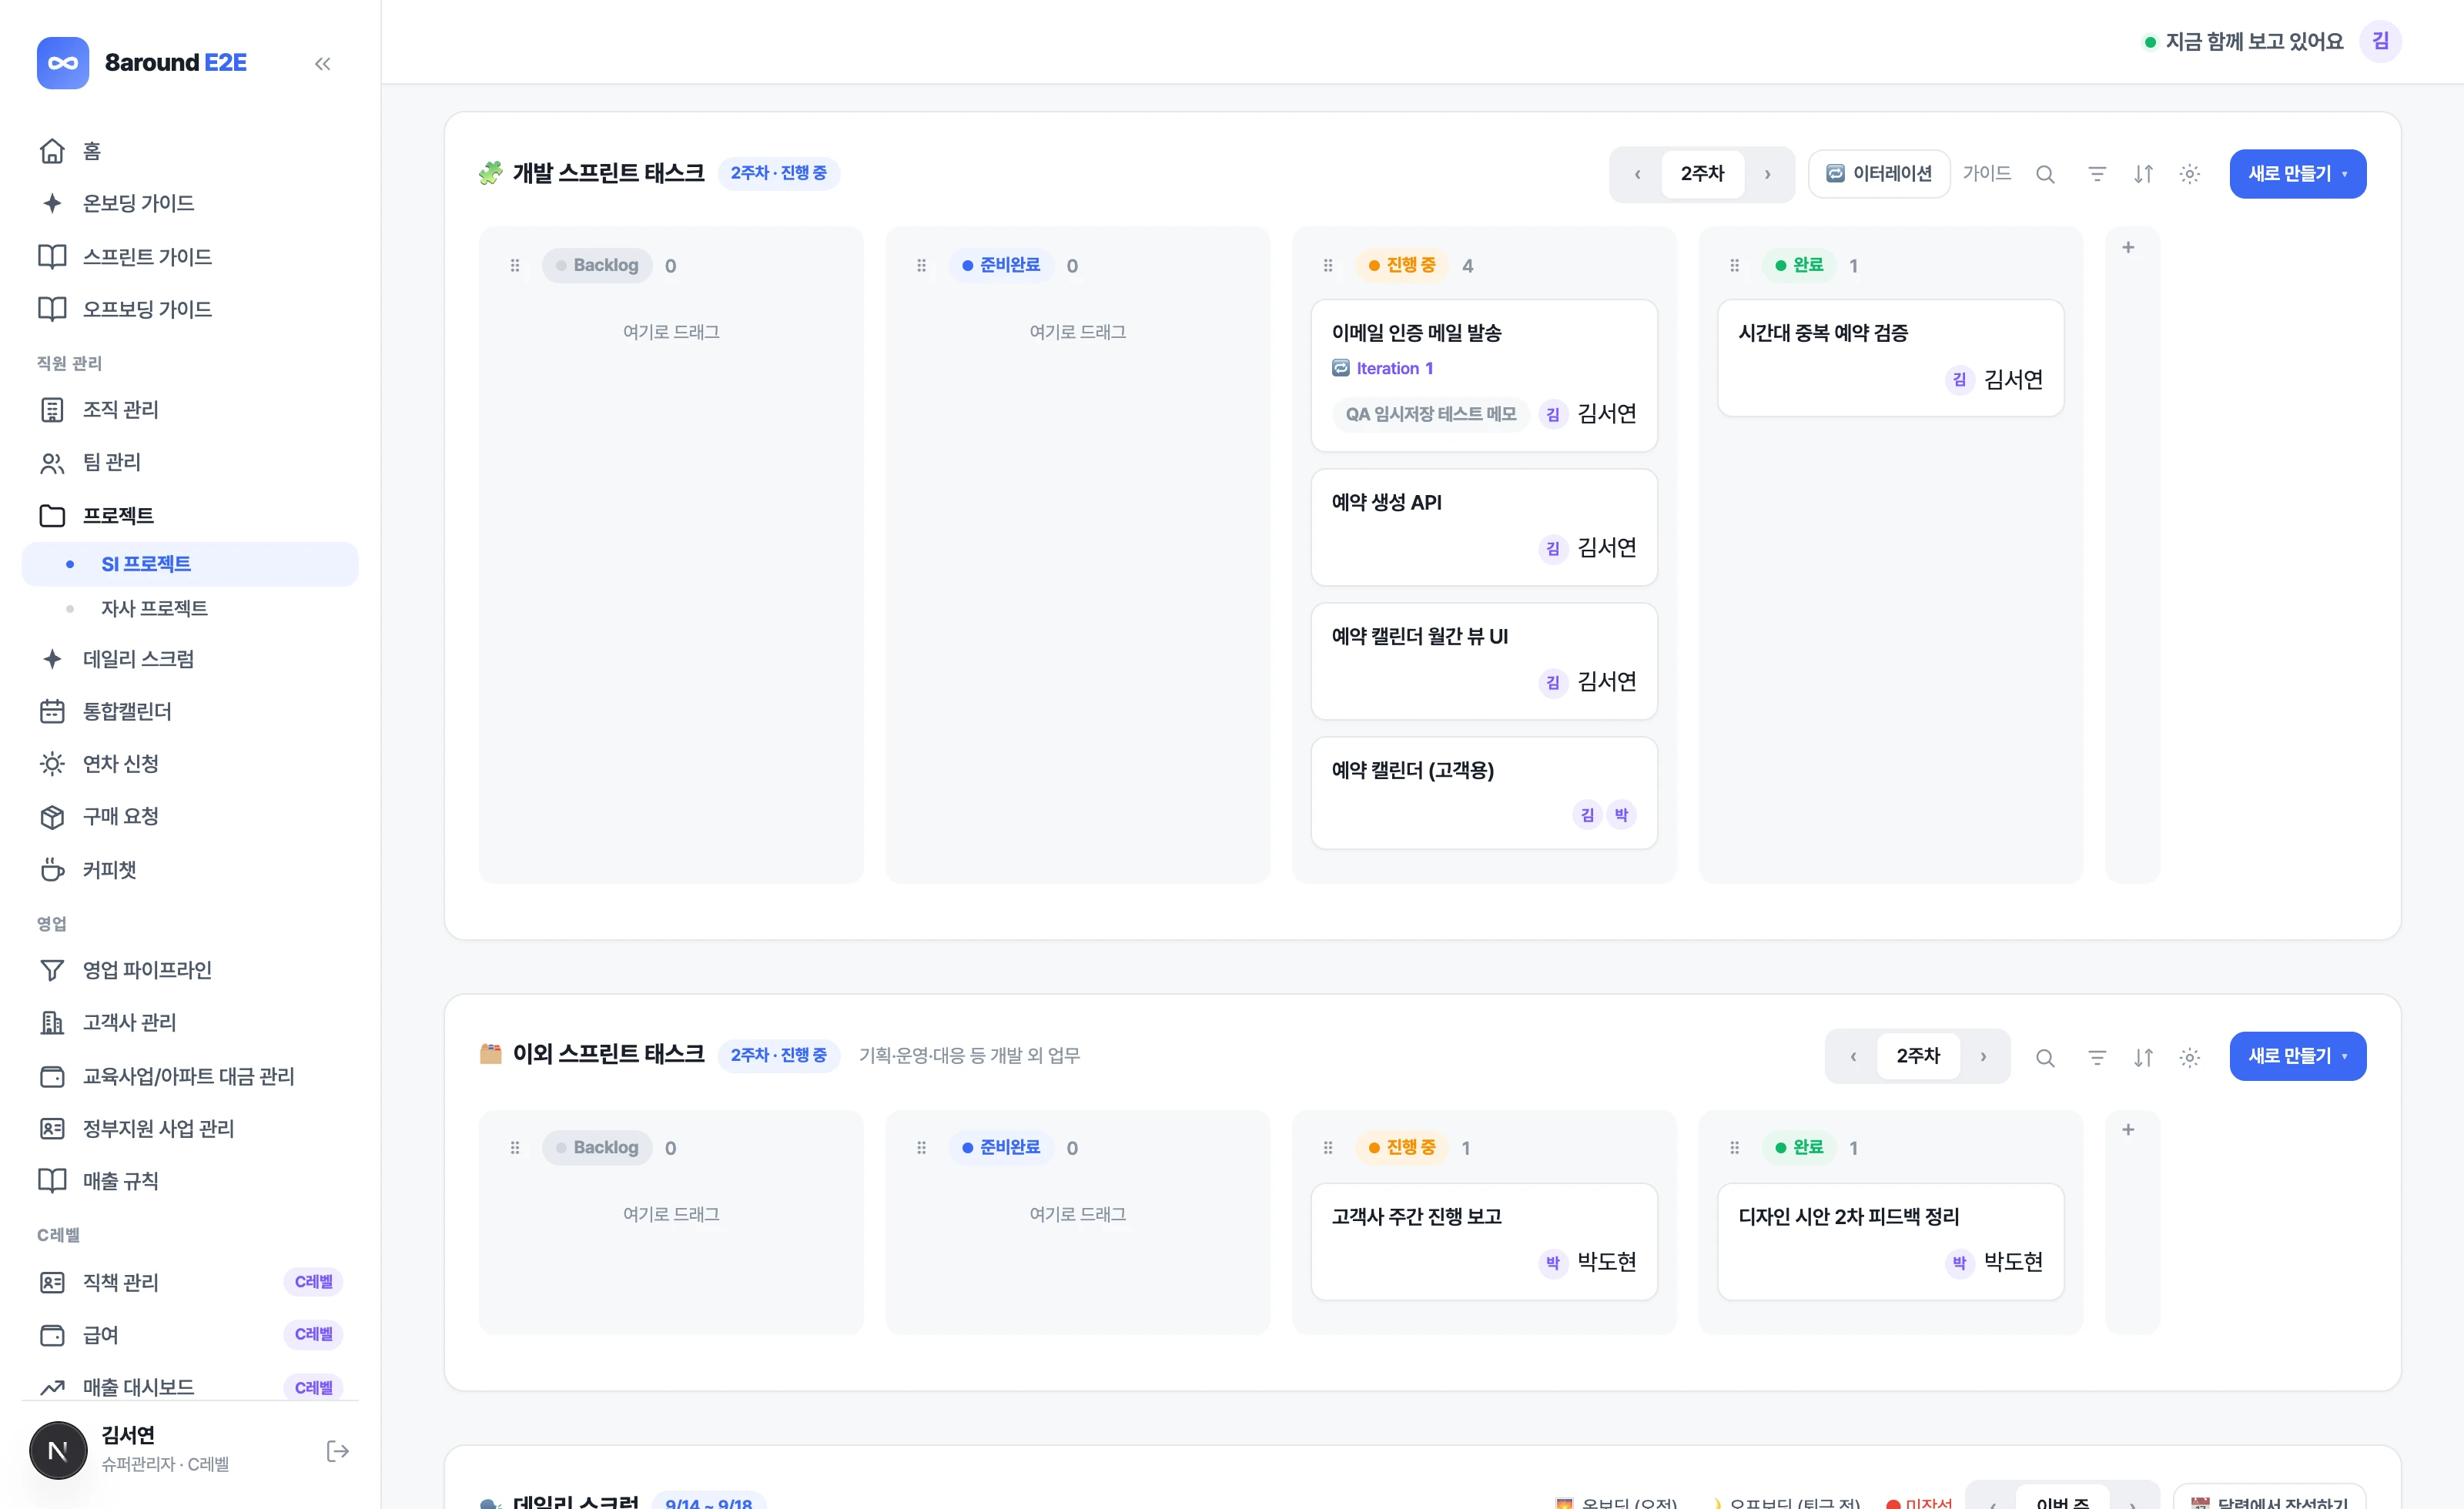The image size is (2464, 1509).
Task: Click the Backlog column drag handle in 개발 스프린트
Action: [515, 266]
